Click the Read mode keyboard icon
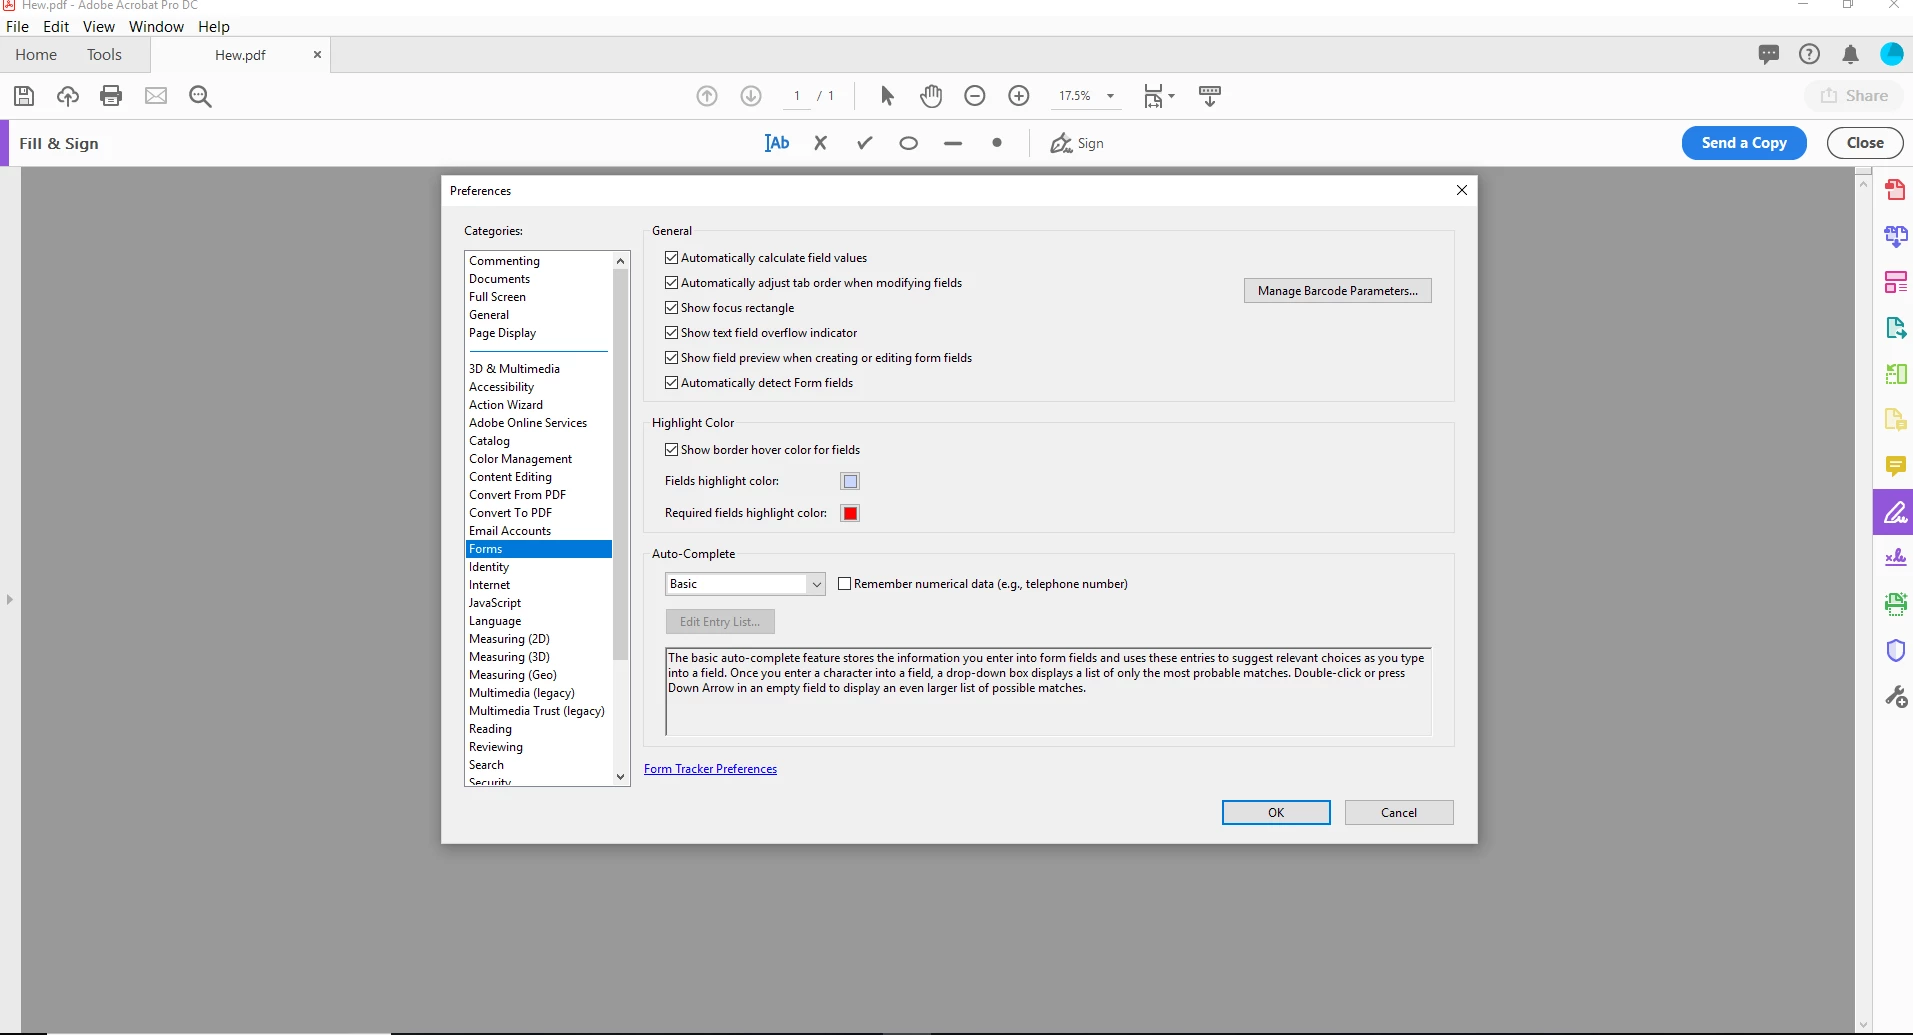Screen dimensions: 1913x1035 pyautogui.click(x=1210, y=96)
